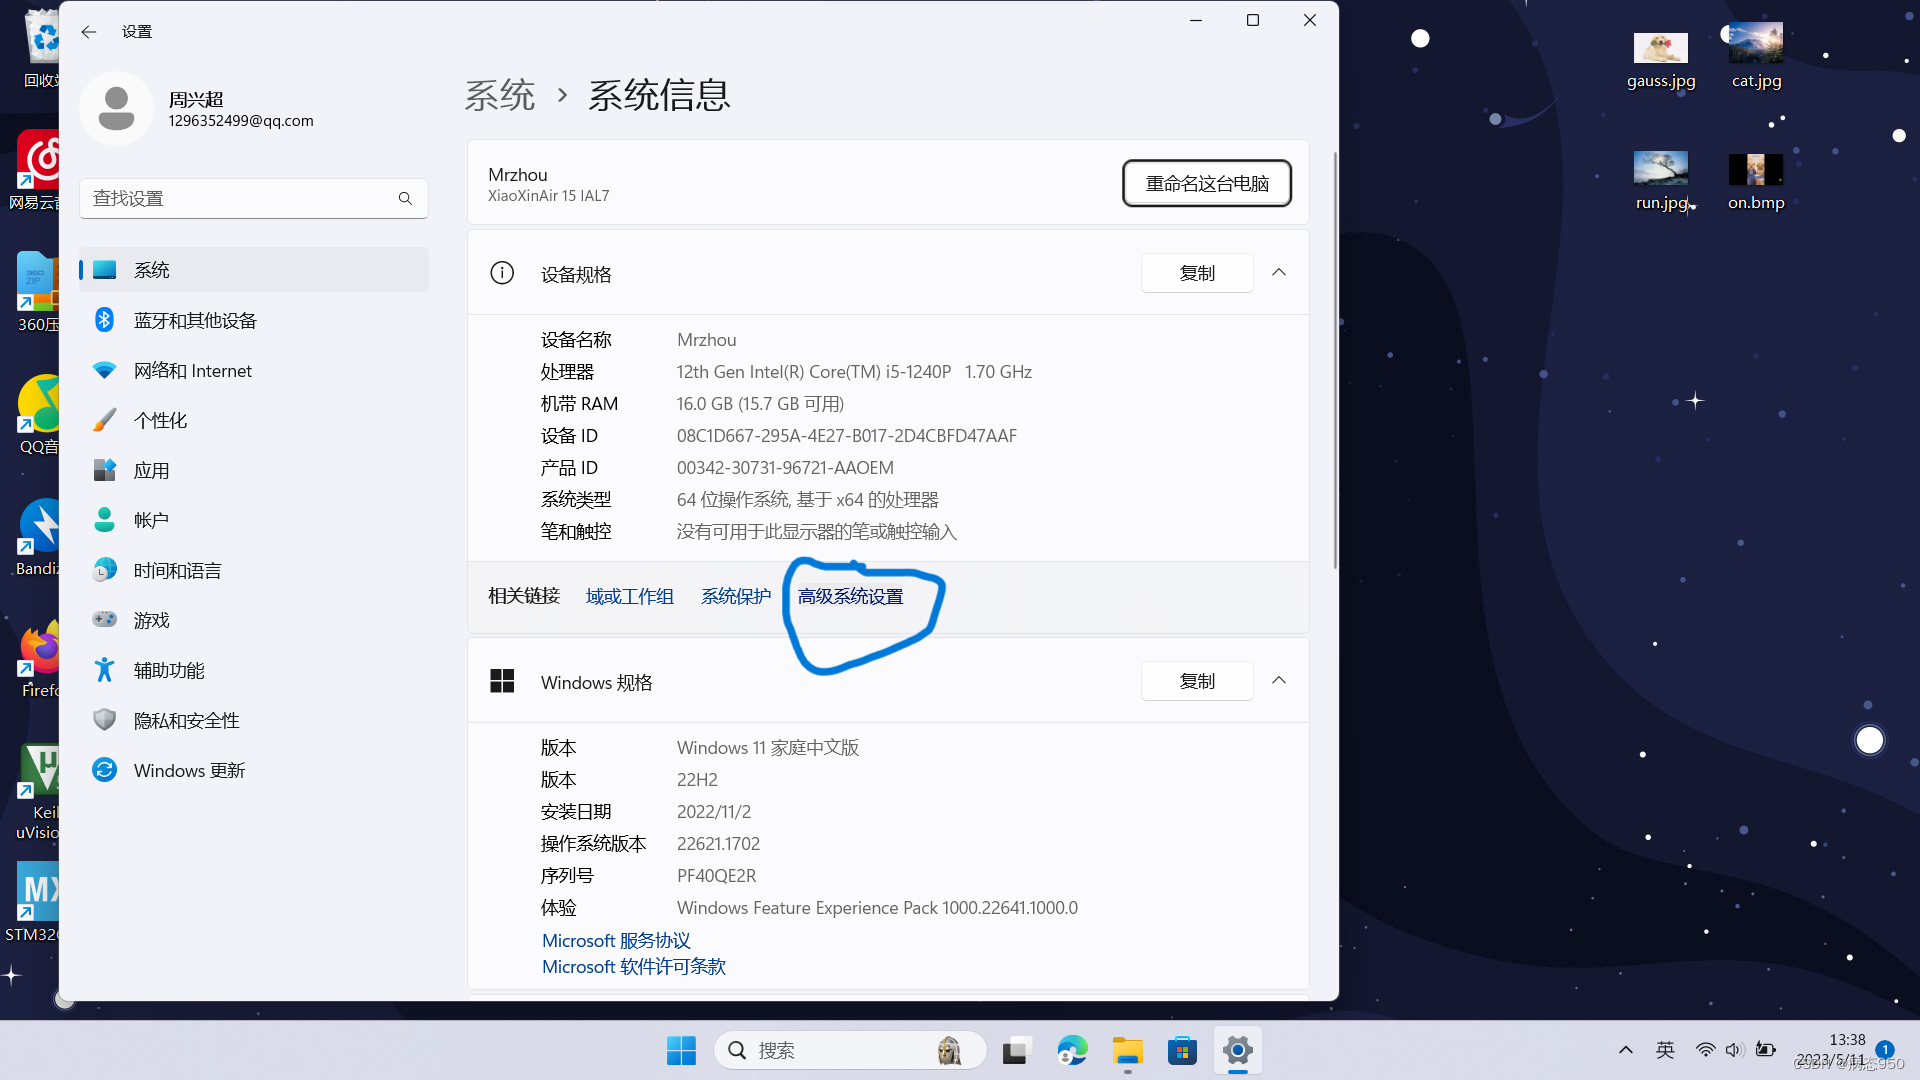The height and width of the screenshot is (1080, 1920).
Task: Collapse the device specifications section
Action: [x=1278, y=273]
